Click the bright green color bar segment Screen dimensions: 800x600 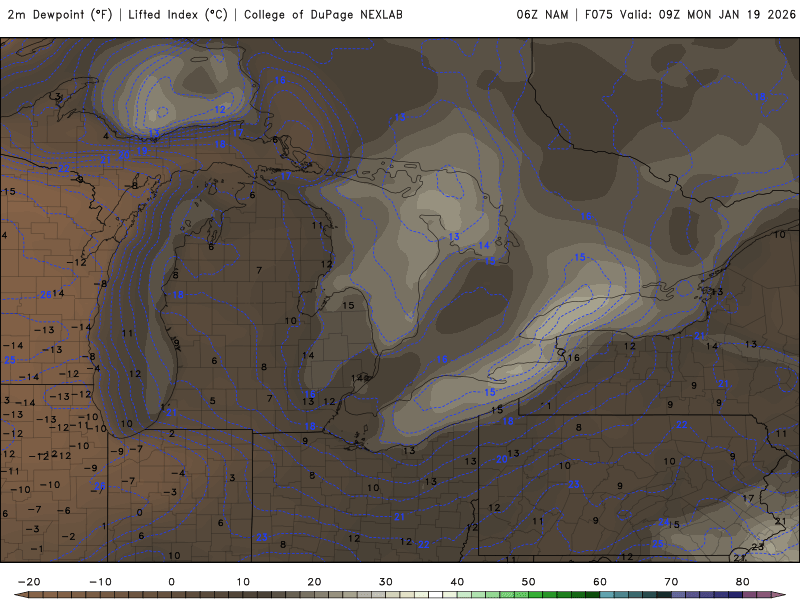point(536,595)
